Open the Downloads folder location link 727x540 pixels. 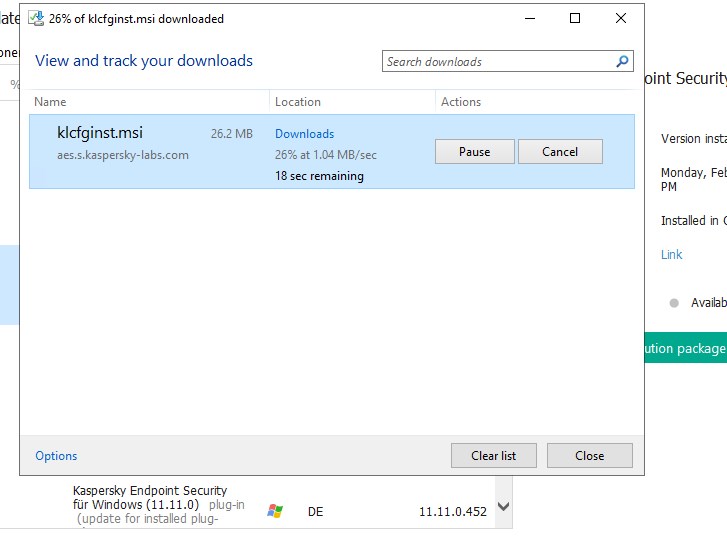pyautogui.click(x=304, y=134)
